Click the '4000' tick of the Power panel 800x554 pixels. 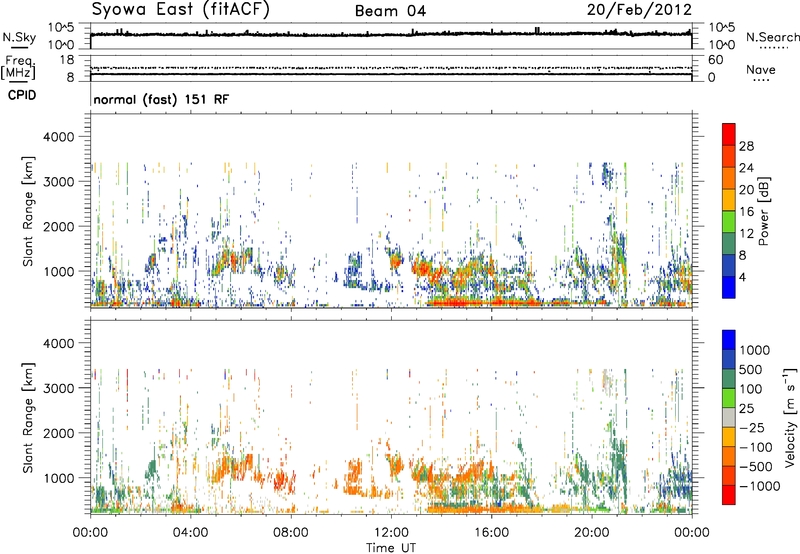59,137
